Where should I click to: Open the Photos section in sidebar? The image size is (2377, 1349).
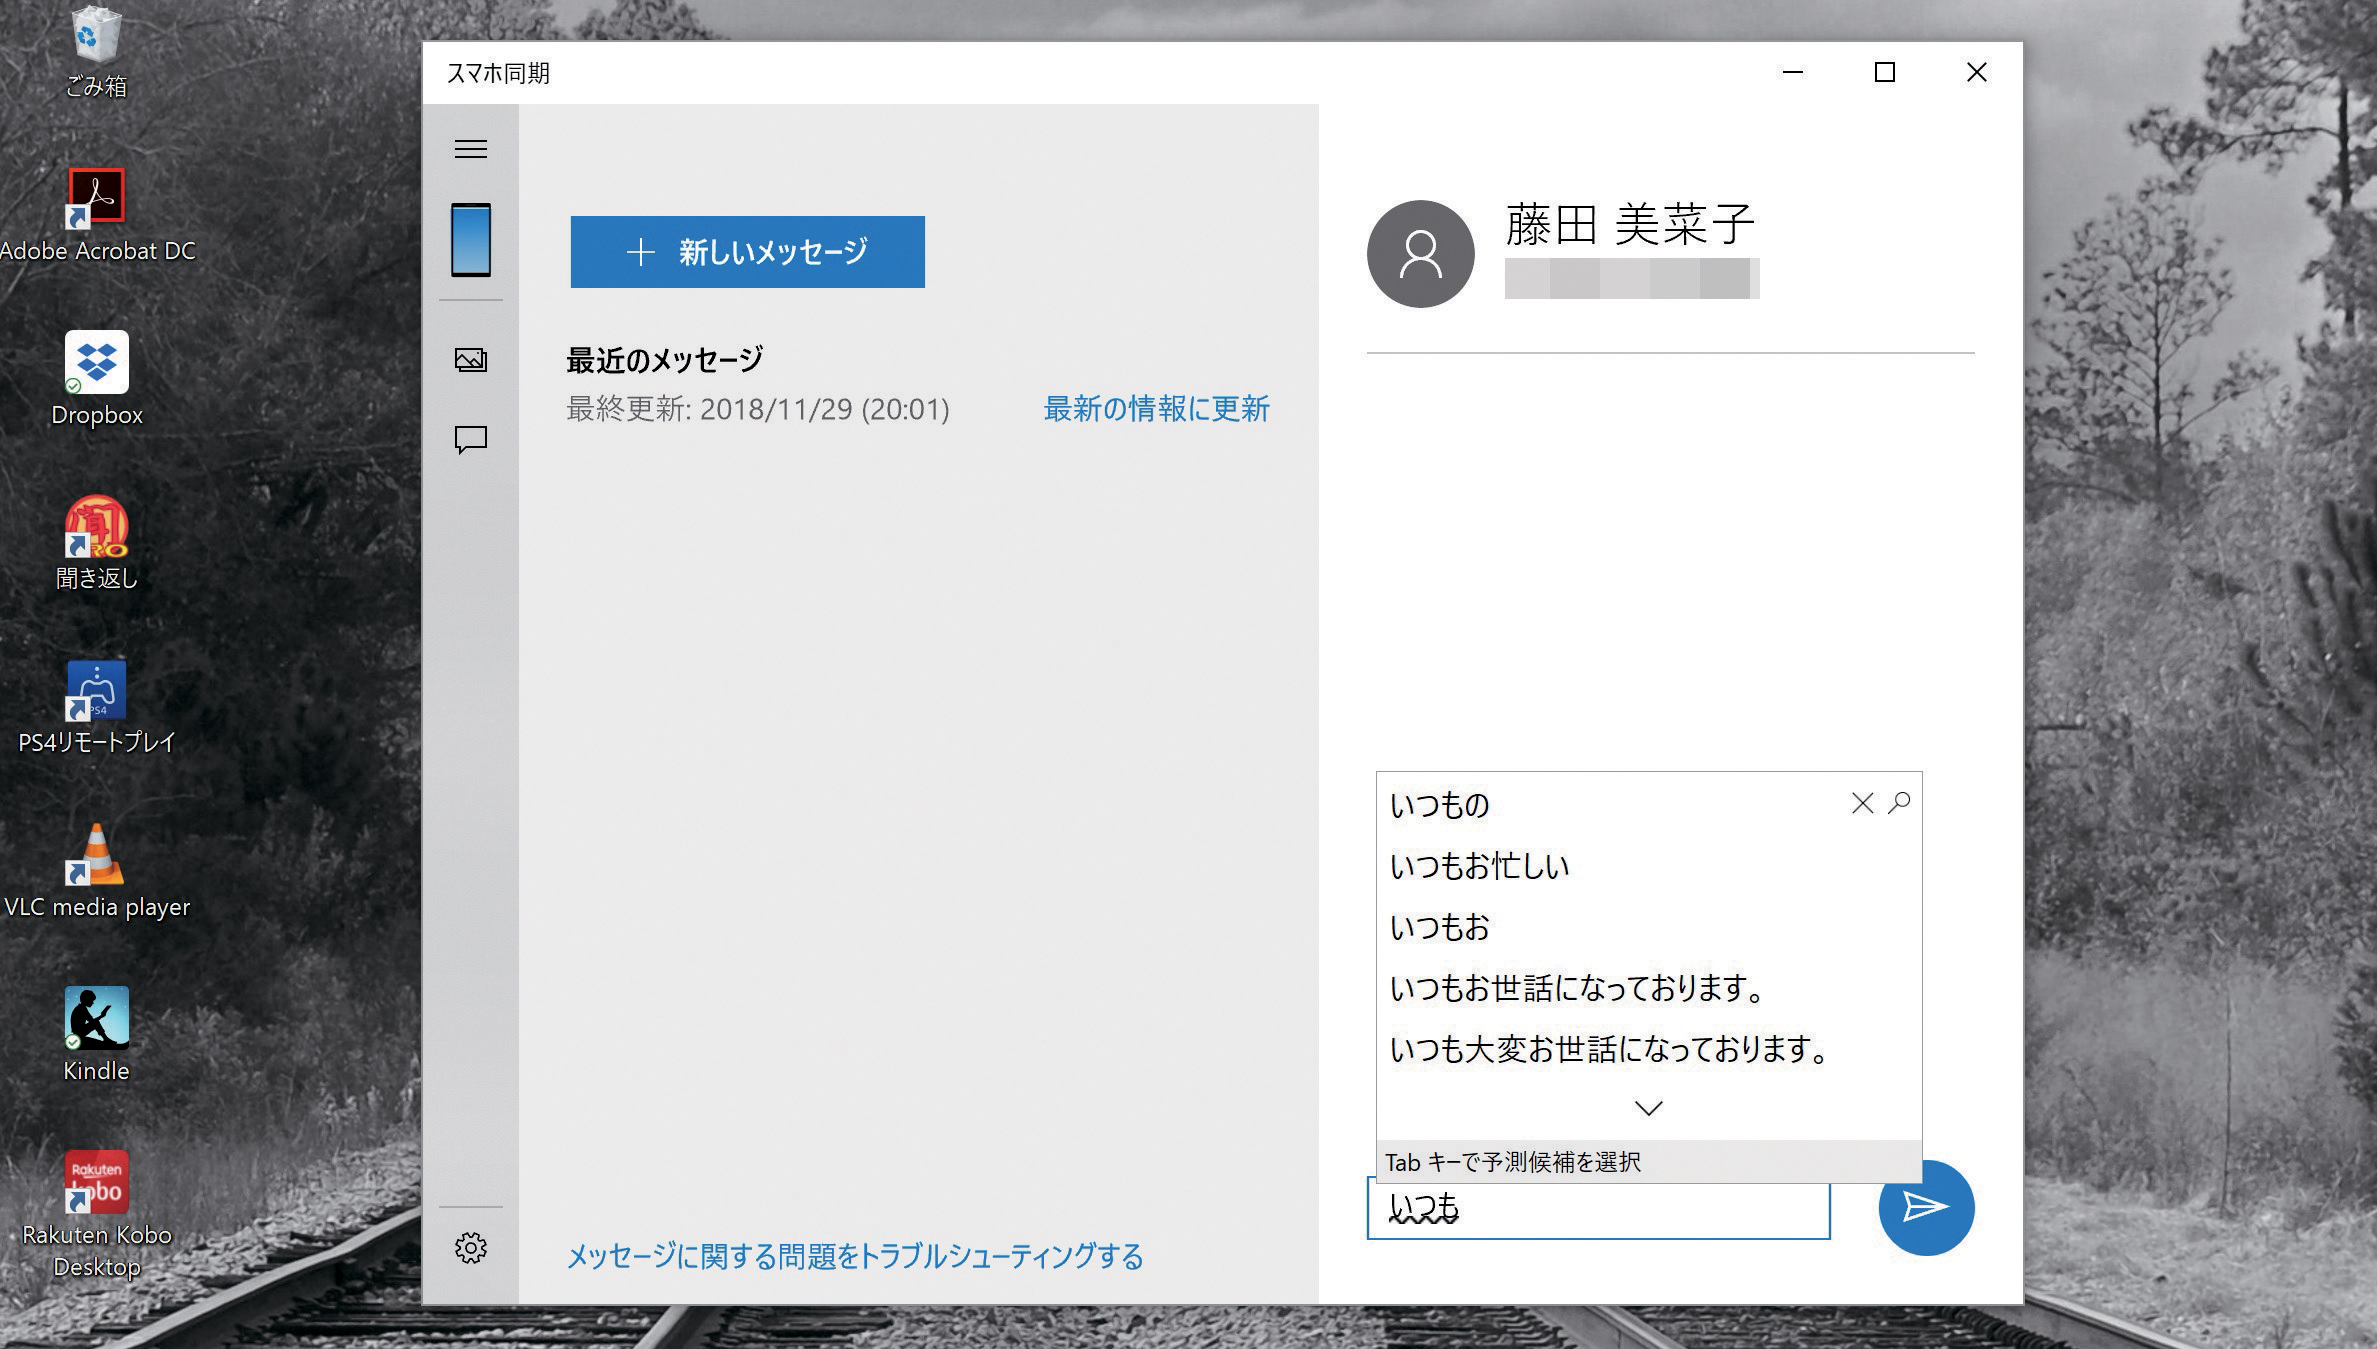pyautogui.click(x=470, y=360)
